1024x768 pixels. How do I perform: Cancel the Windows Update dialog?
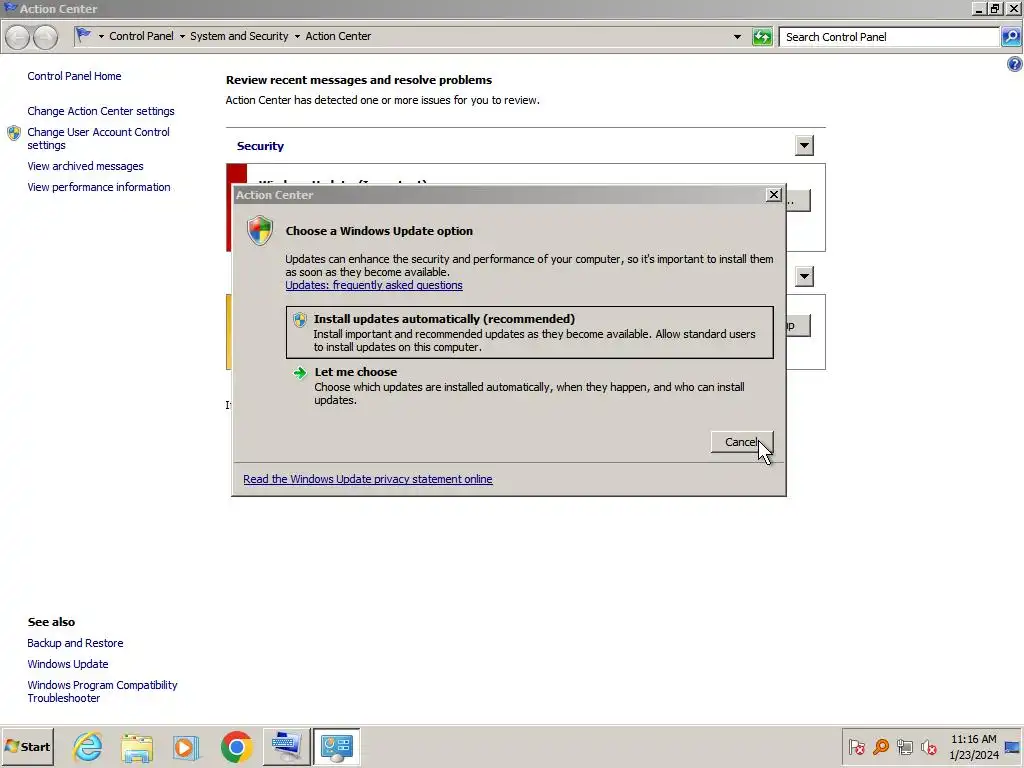742,442
